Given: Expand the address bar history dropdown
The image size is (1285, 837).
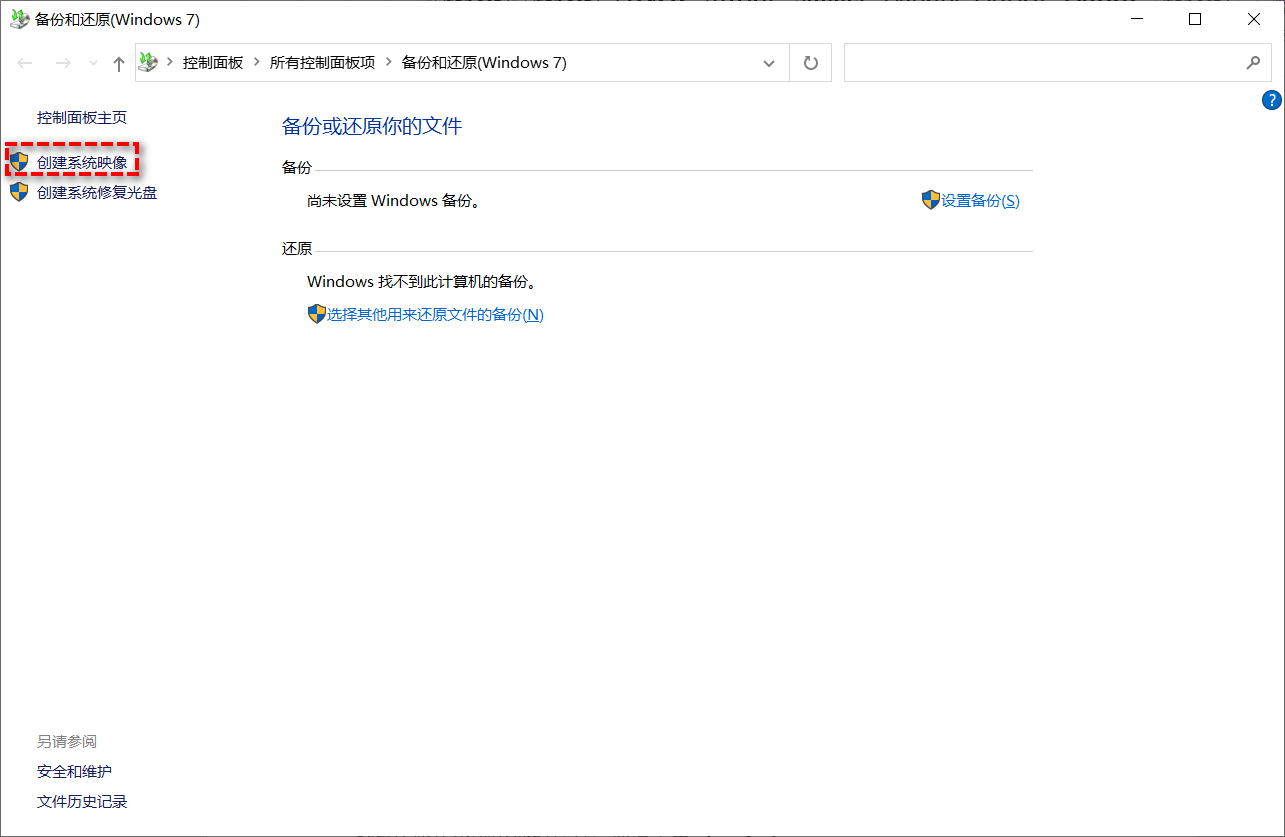Looking at the screenshot, I should pyautogui.click(x=768, y=62).
